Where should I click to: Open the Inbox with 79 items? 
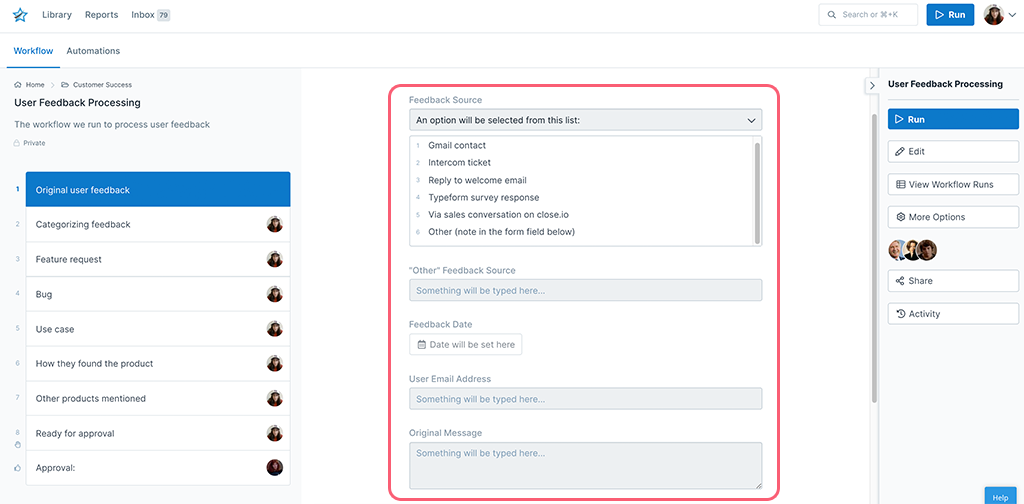point(150,15)
